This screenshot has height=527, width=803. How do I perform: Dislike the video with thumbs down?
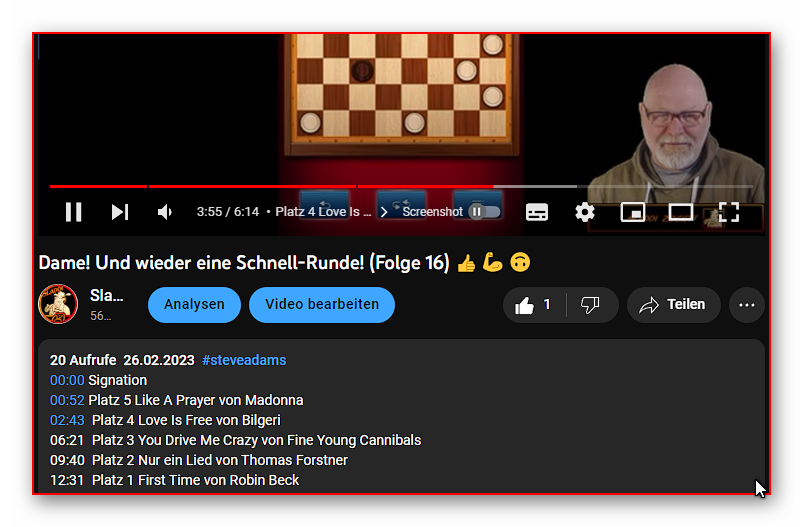click(590, 305)
